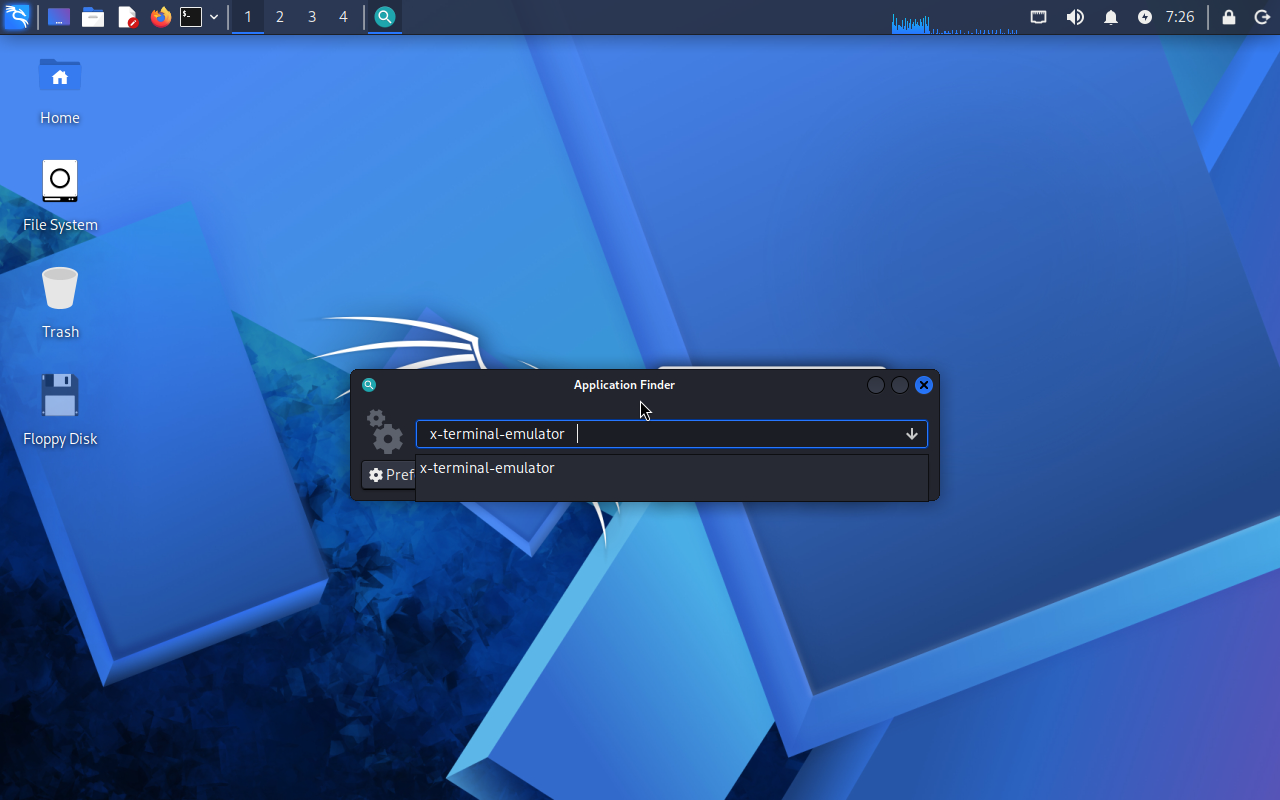Open the file manager from the panel
The width and height of the screenshot is (1280, 800).
(x=93, y=17)
